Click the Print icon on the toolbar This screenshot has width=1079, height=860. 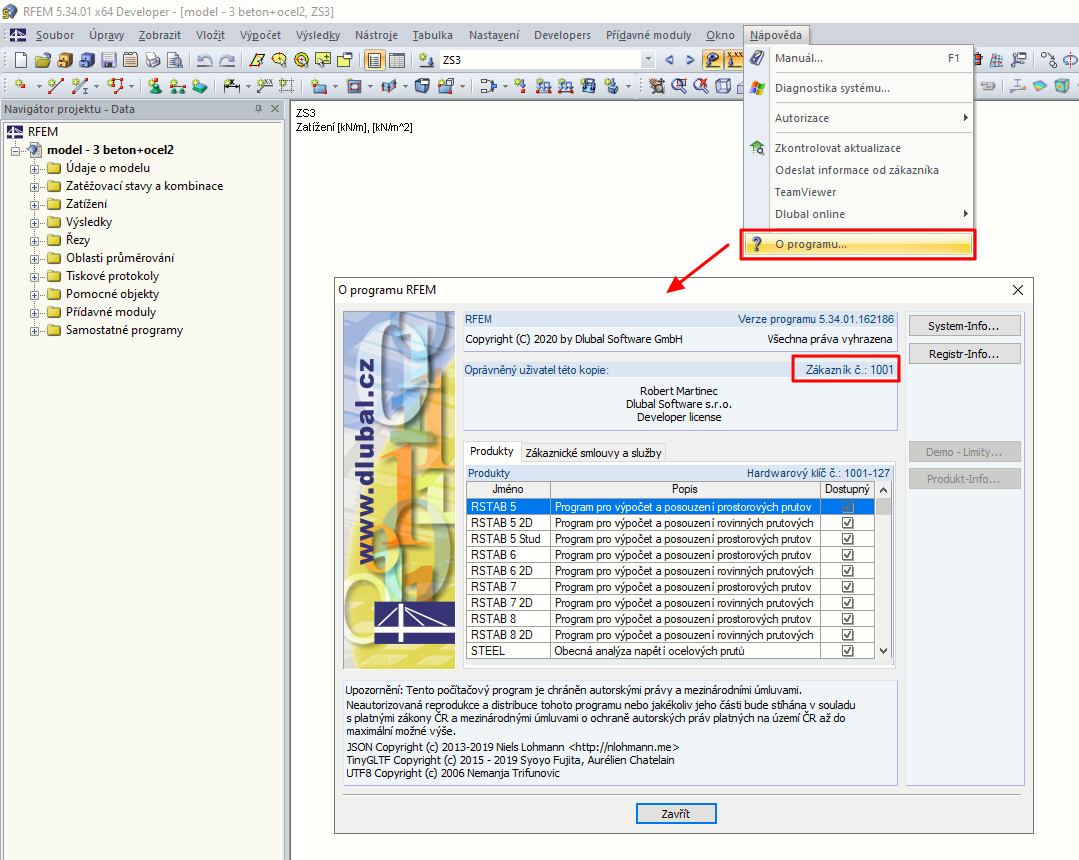point(151,60)
